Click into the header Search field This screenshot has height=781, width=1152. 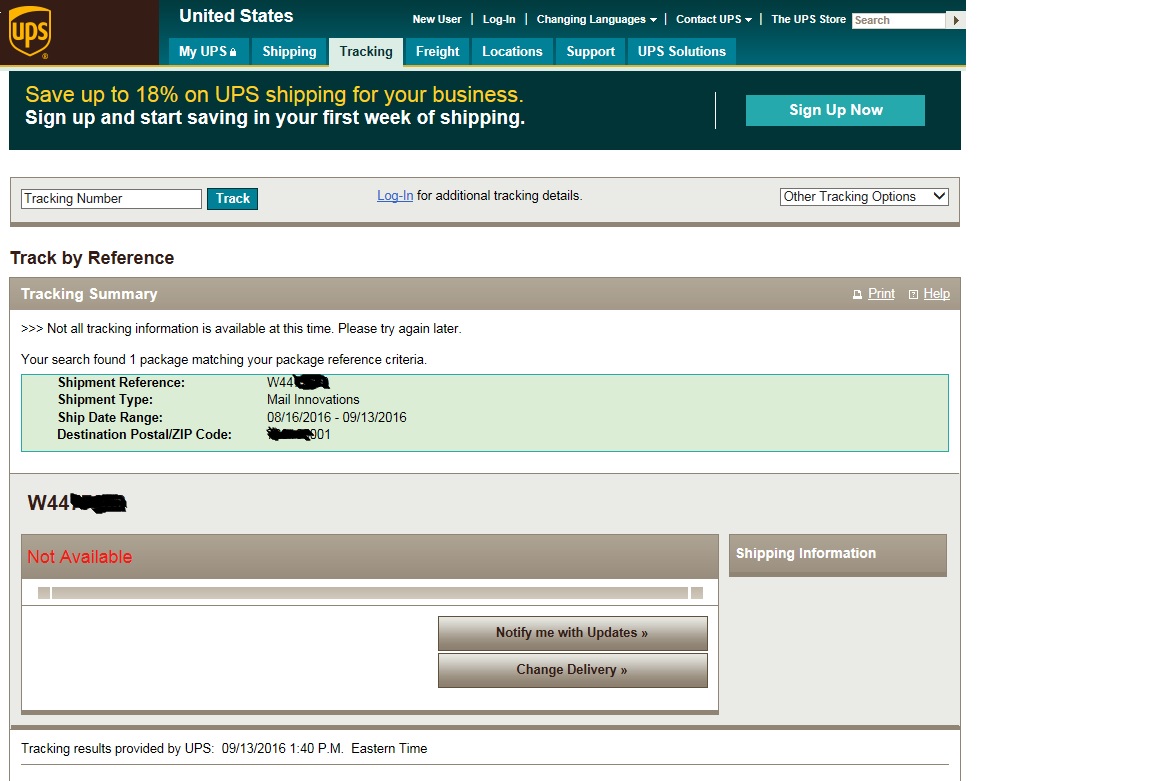click(899, 21)
